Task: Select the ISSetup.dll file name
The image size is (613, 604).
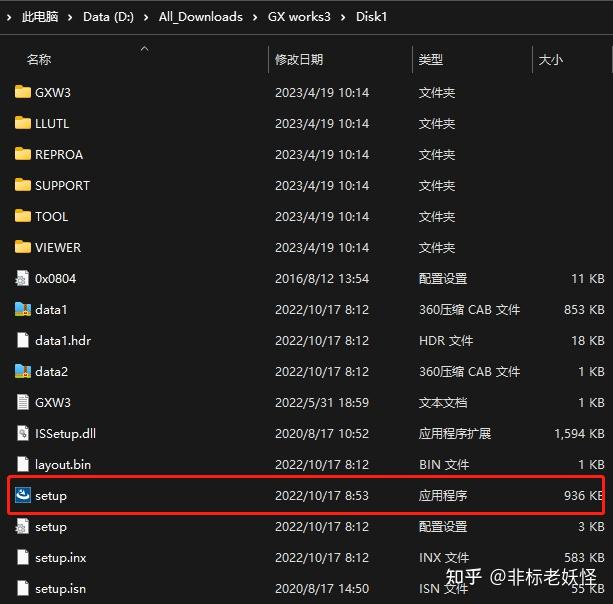Action: tap(65, 433)
